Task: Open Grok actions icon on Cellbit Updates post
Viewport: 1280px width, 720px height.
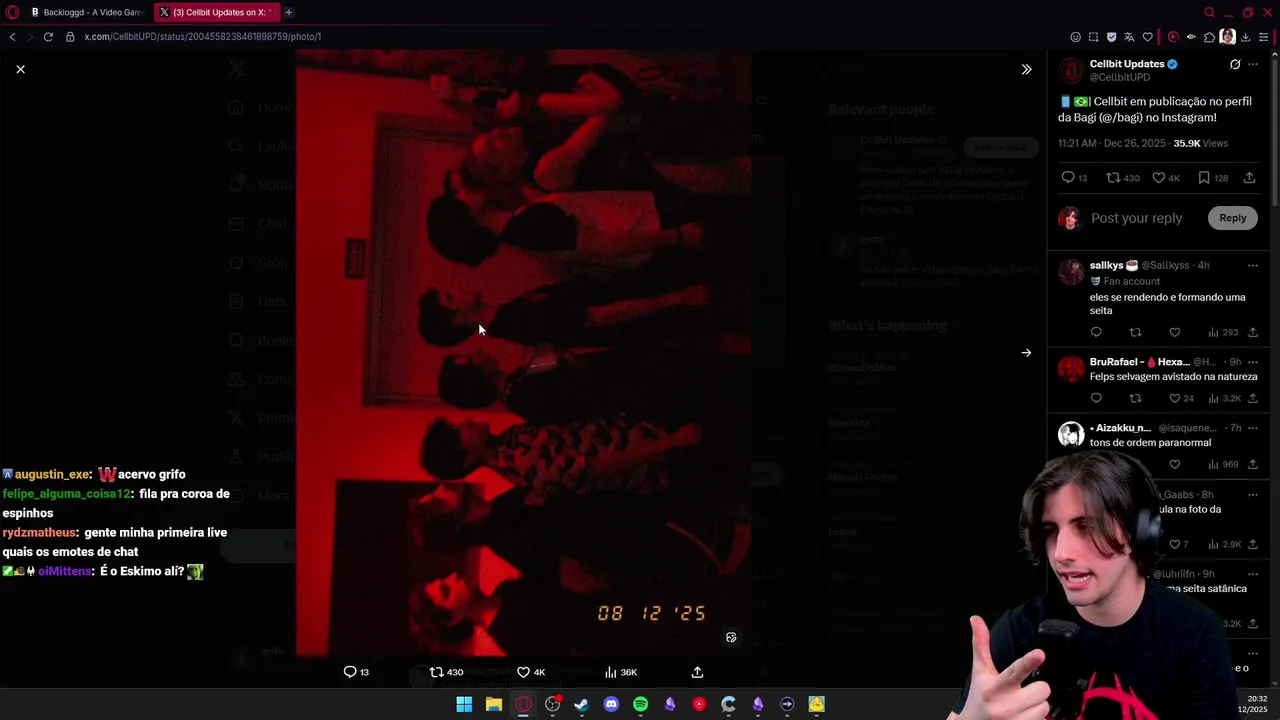Action: (1235, 64)
